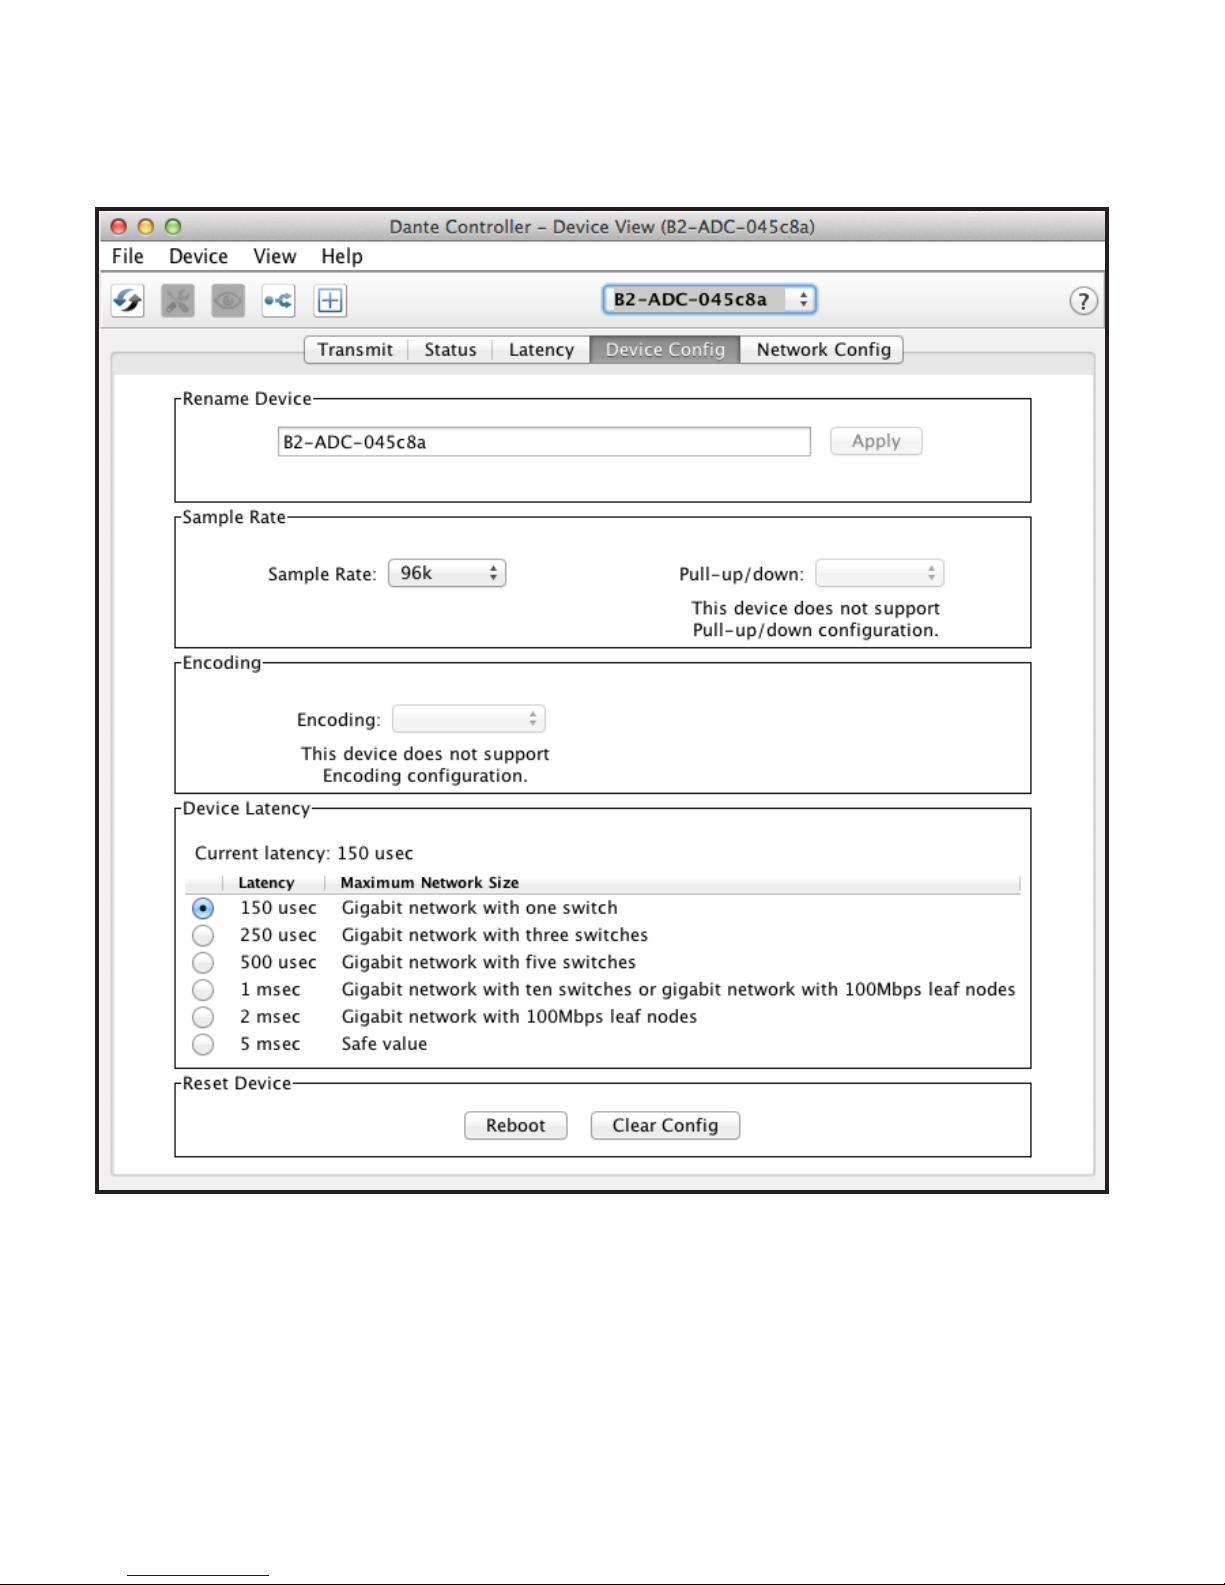Open the Device menu
The height and width of the screenshot is (1585, 1225).
[198, 256]
